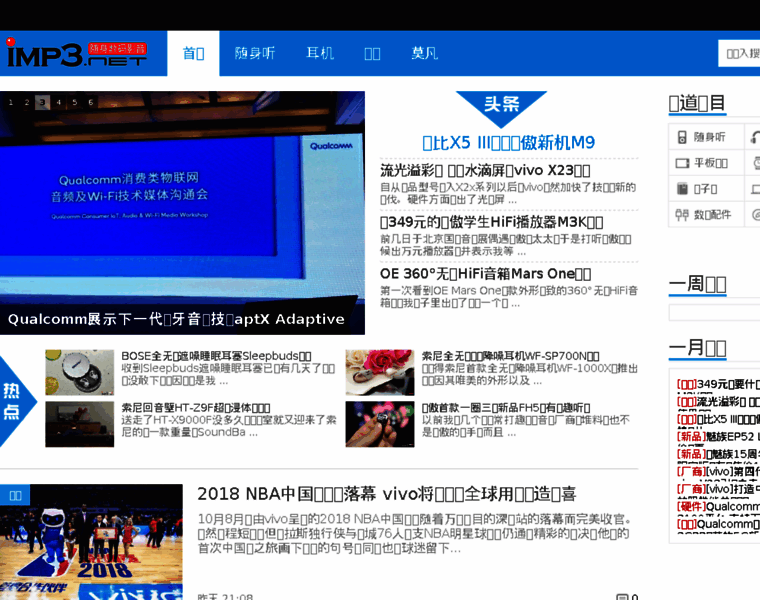Image resolution: width=760 pixels, height=600 pixels.
Task: Open BOSE Sleepbuds article title
Action: coord(216,356)
